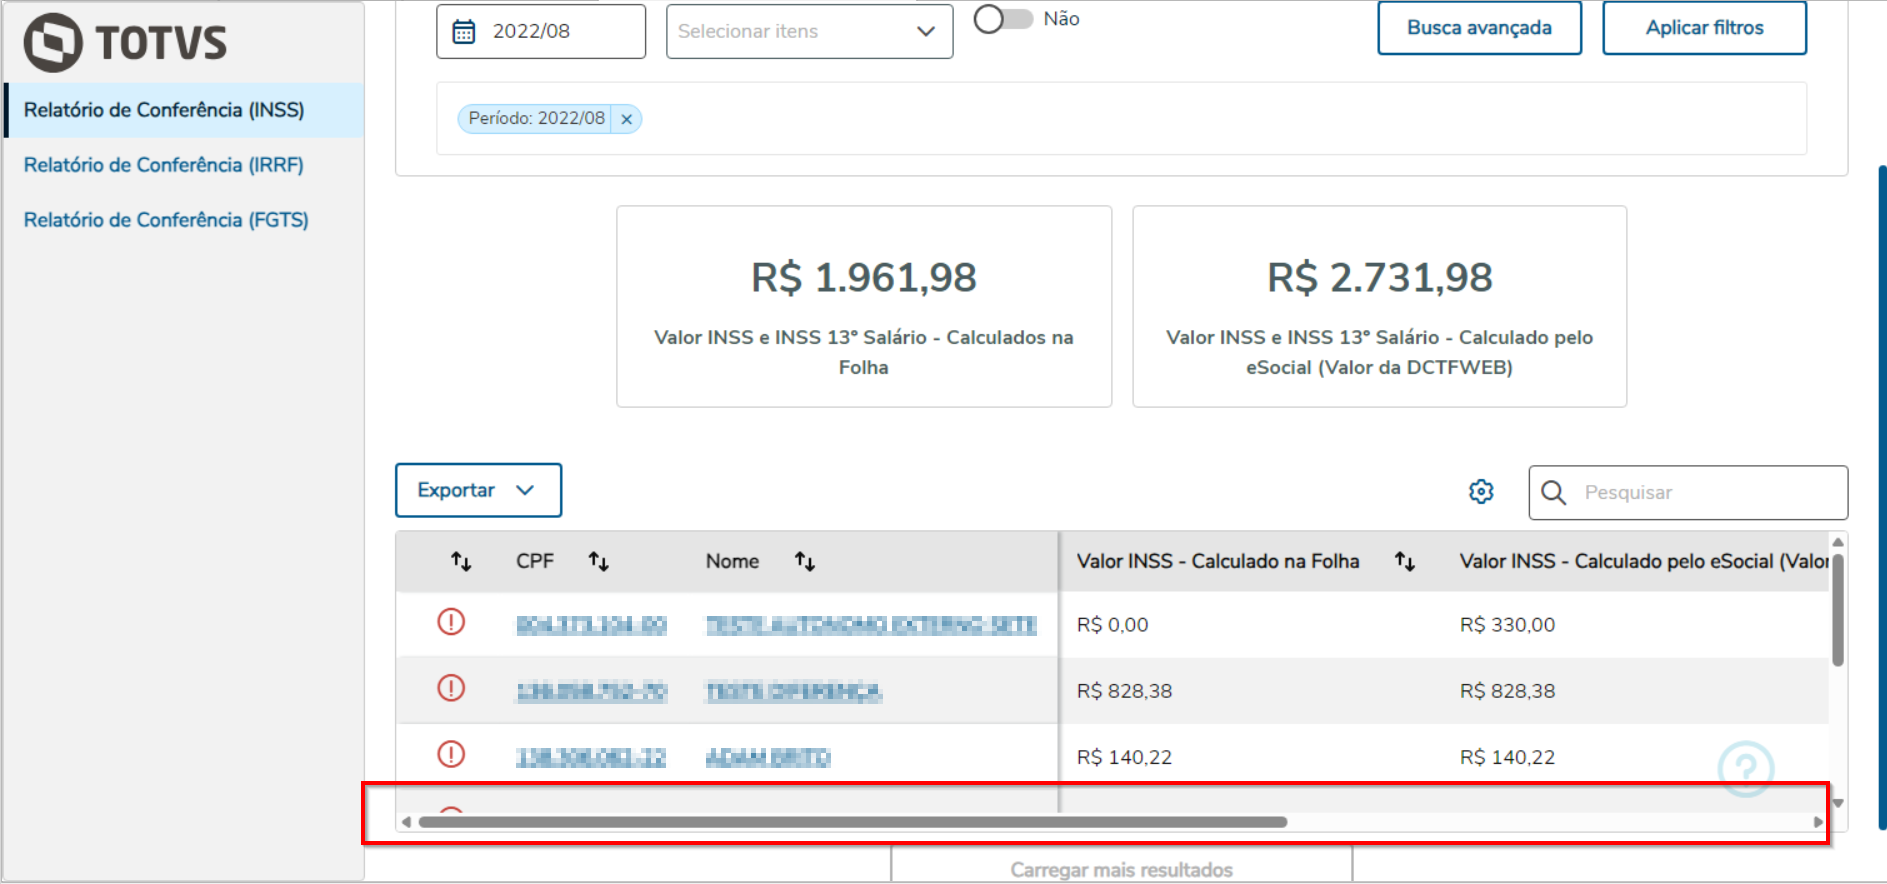The image size is (1887, 884).
Task: Click the search magnifier icon
Action: click(x=1553, y=493)
